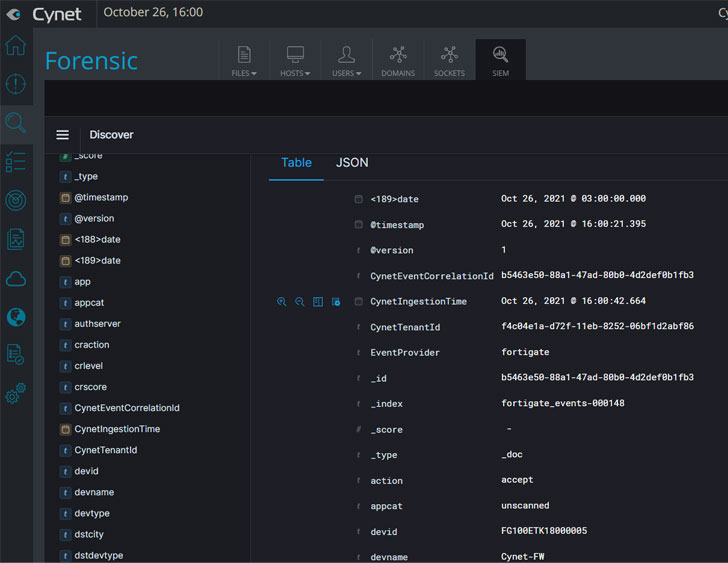Toggle CynetIngestionTime column in table icon
Screen dimensions: 728x563
(x=318, y=302)
